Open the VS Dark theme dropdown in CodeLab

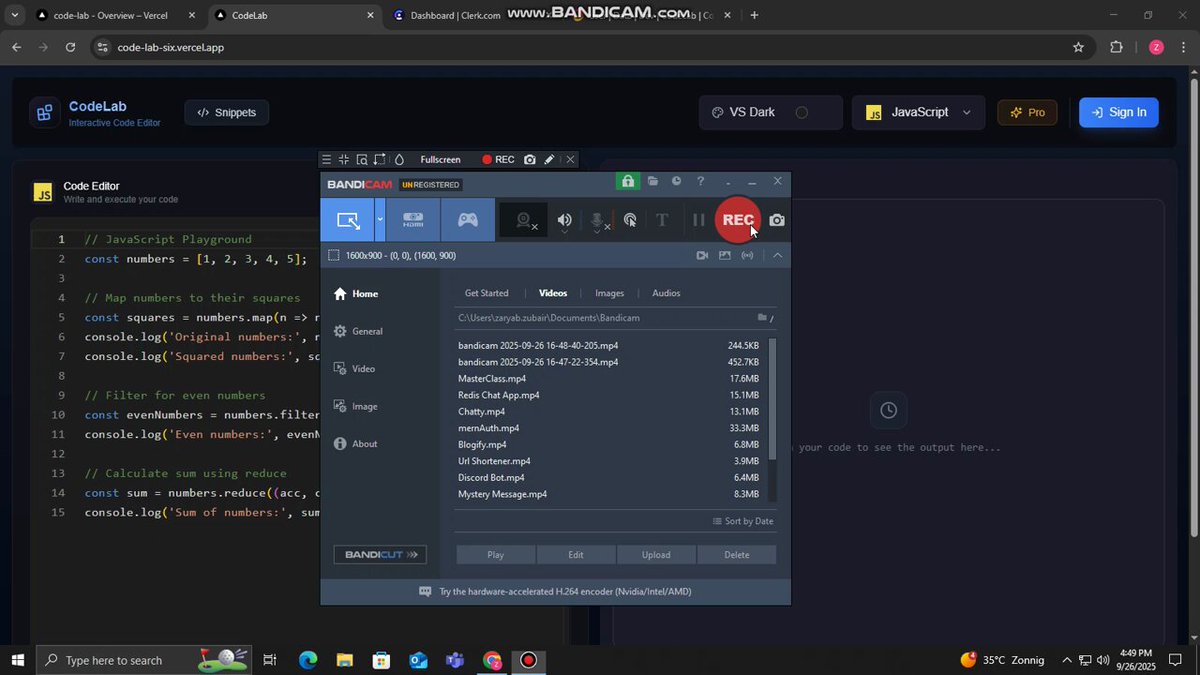pos(770,112)
